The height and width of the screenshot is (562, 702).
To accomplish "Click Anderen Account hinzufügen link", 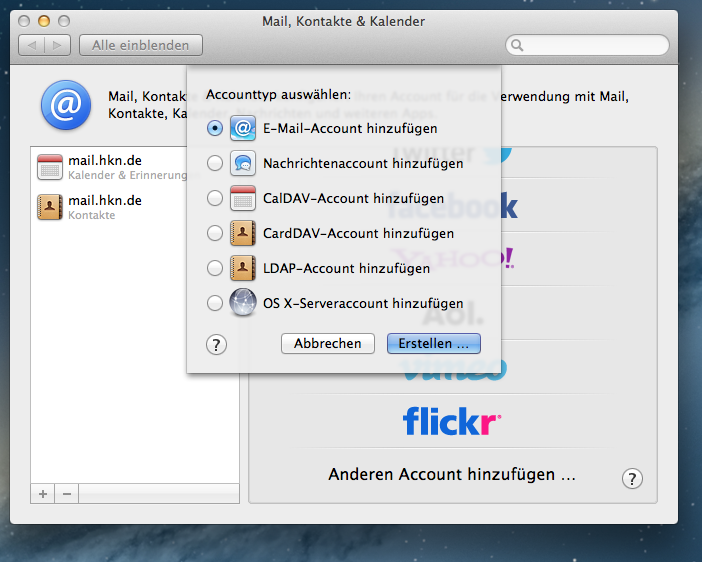I will [x=452, y=474].
